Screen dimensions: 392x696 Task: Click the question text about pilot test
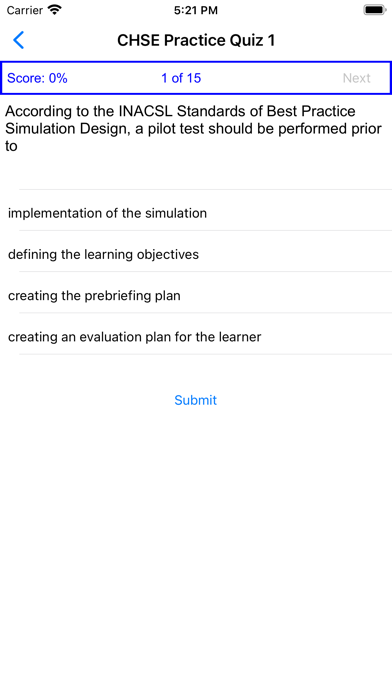pos(194,129)
